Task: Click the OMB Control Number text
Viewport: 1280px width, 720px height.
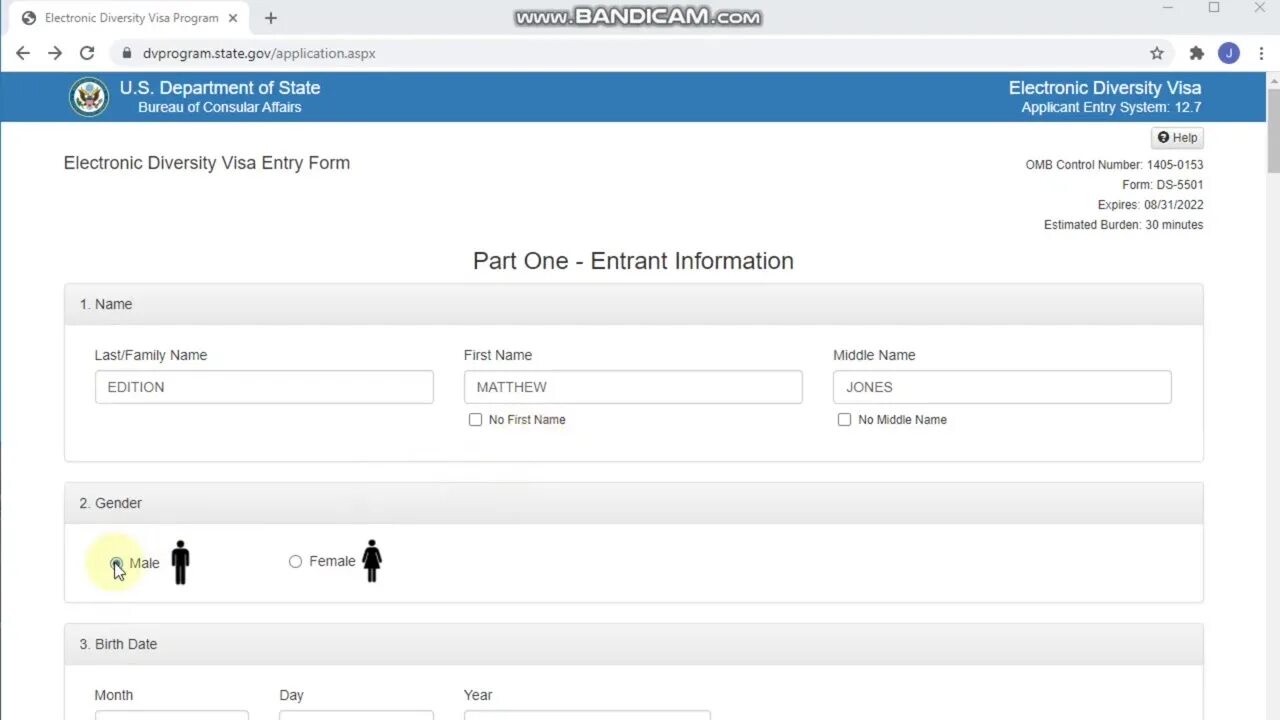Action: [1114, 165]
